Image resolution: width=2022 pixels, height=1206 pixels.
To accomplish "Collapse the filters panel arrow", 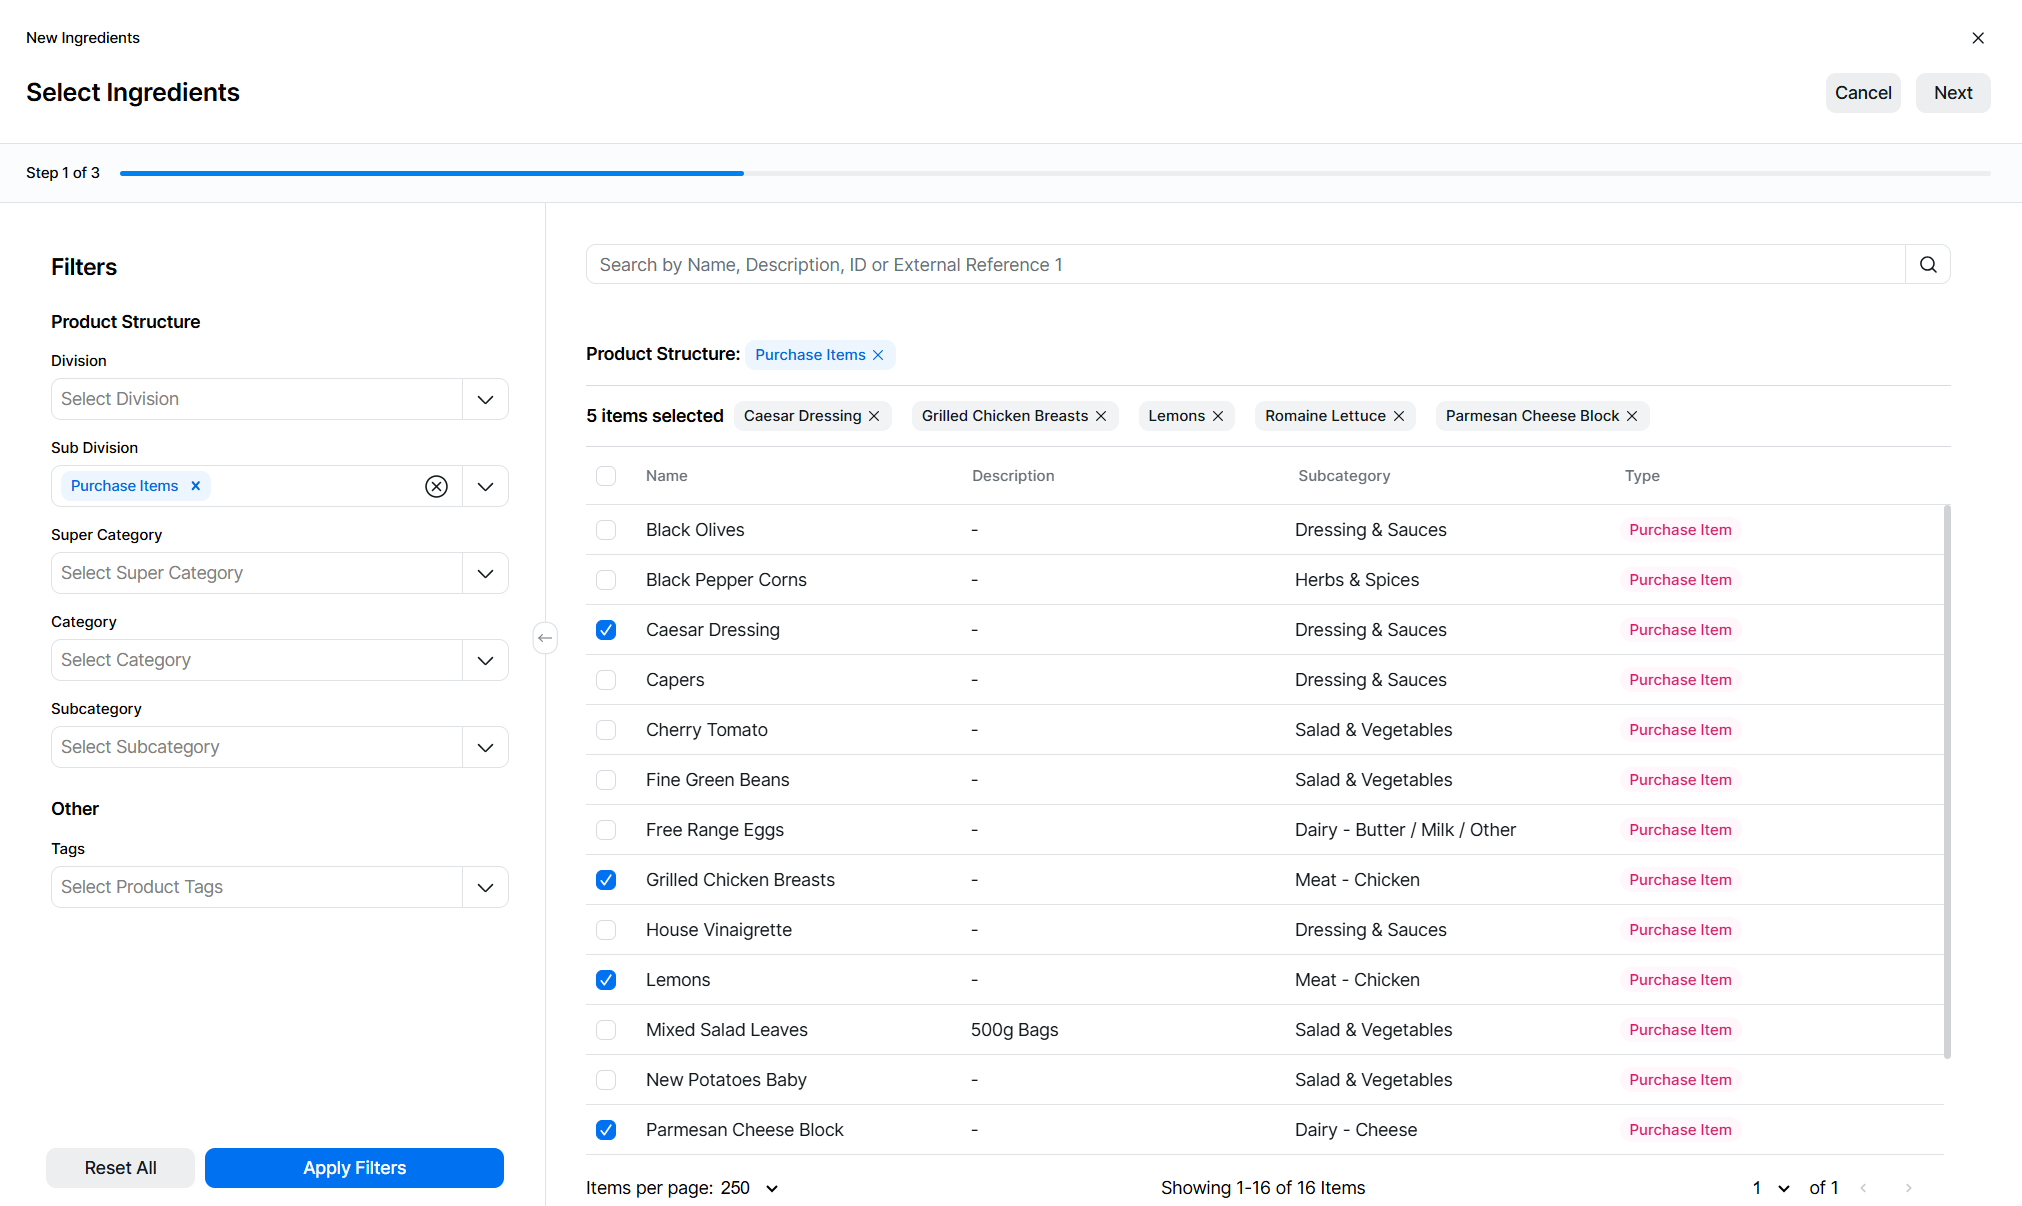I will (545, 638).
